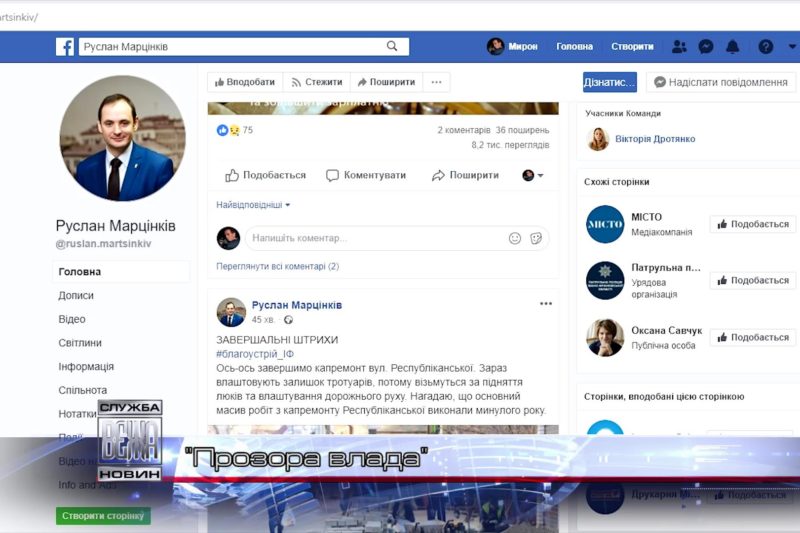Click the public globe icon beside 45 хв.
Image resolution: width=800 pixels, height=533 pixels.
[288, 320]
